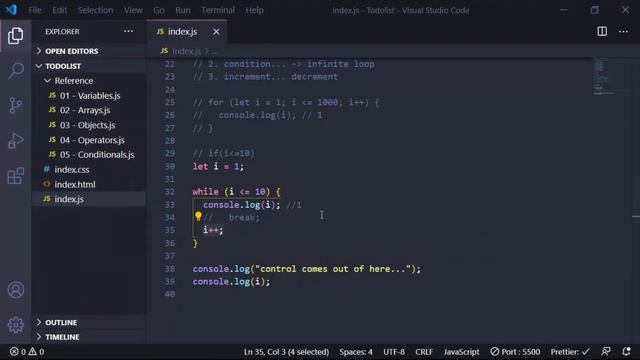Click the errors and warnings status indicator

click(27, 351)
